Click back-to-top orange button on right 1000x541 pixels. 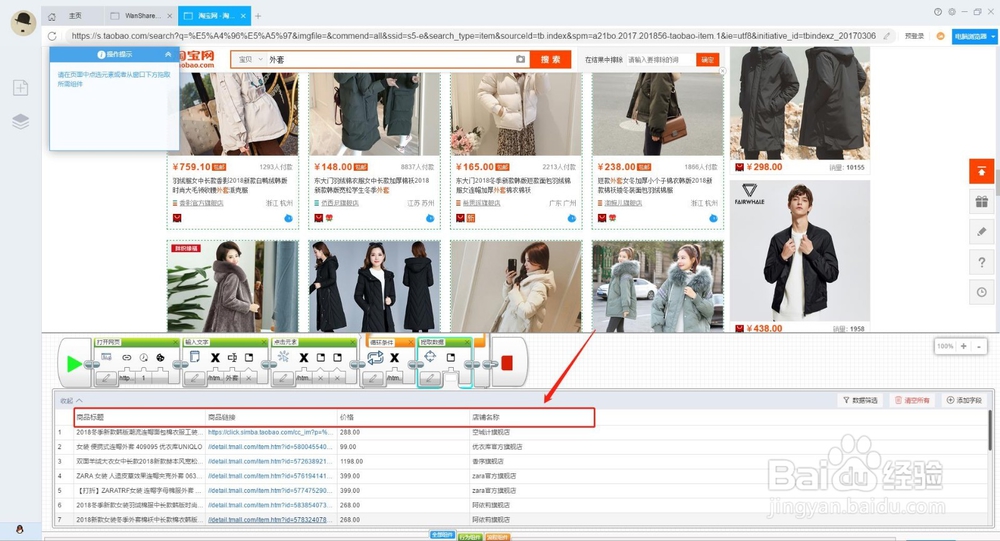pos(982,171)
